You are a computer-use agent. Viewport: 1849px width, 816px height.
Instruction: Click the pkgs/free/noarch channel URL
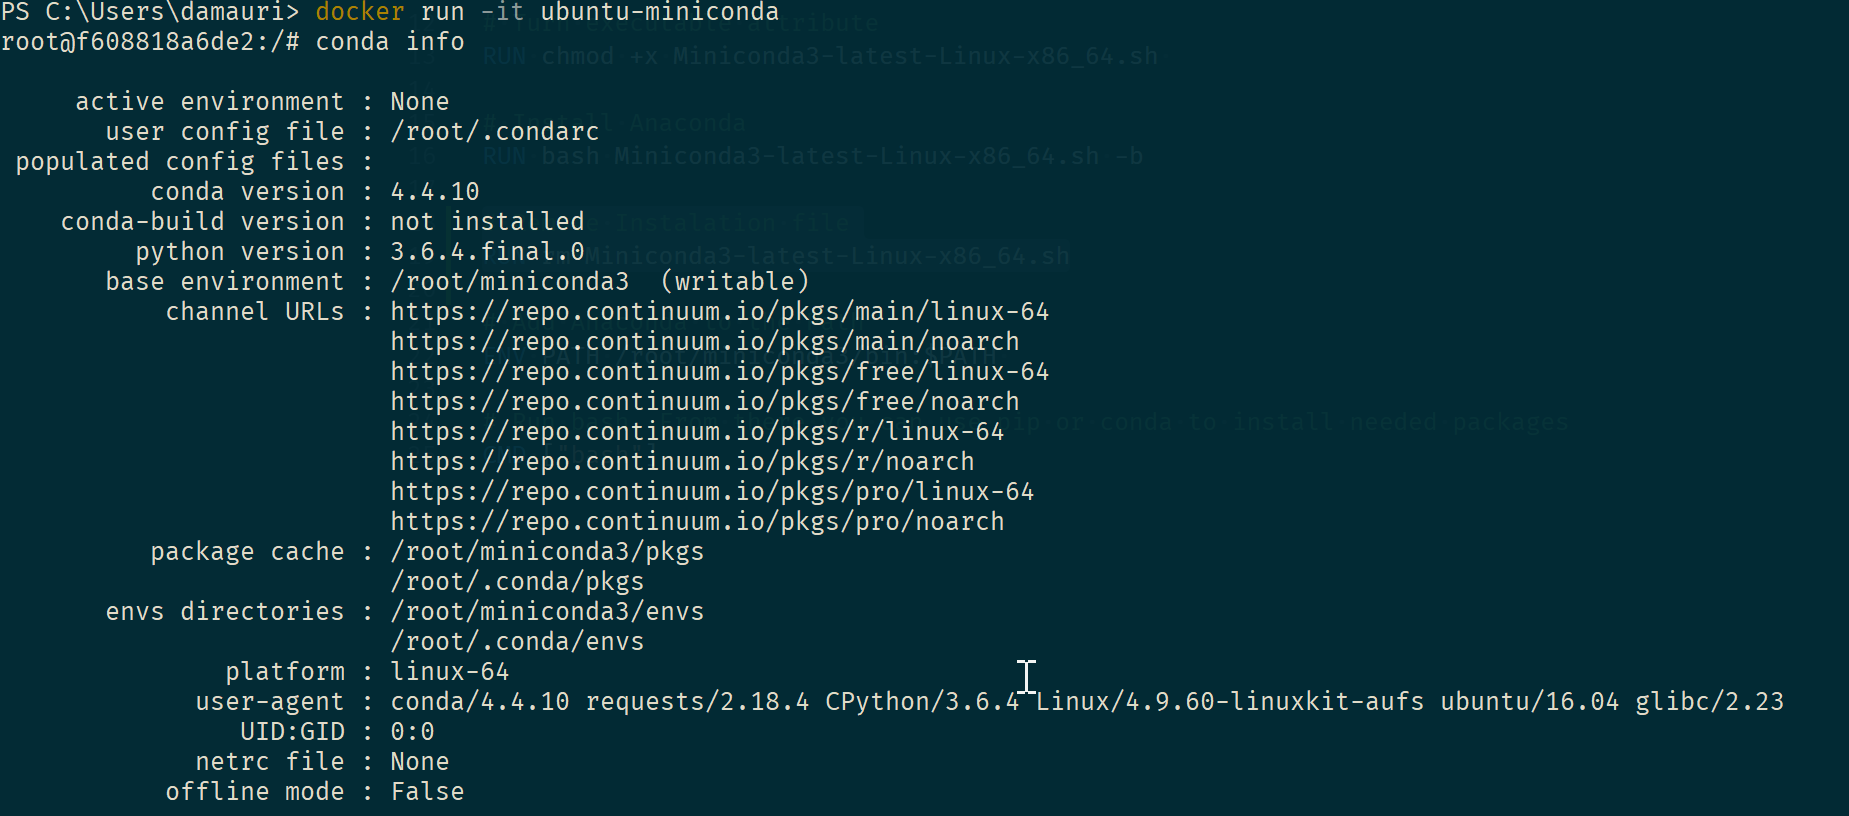(x=704, y=402)
